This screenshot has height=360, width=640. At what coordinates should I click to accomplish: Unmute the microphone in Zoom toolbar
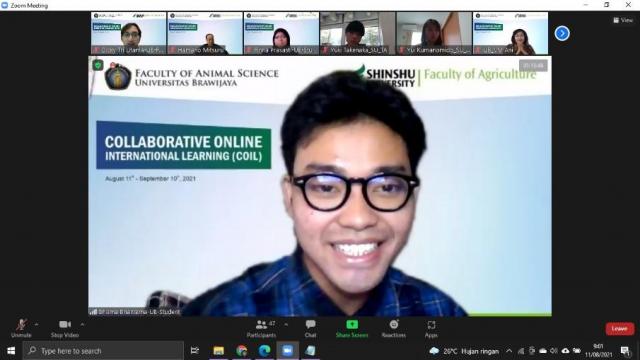click(x=21, y=328)
